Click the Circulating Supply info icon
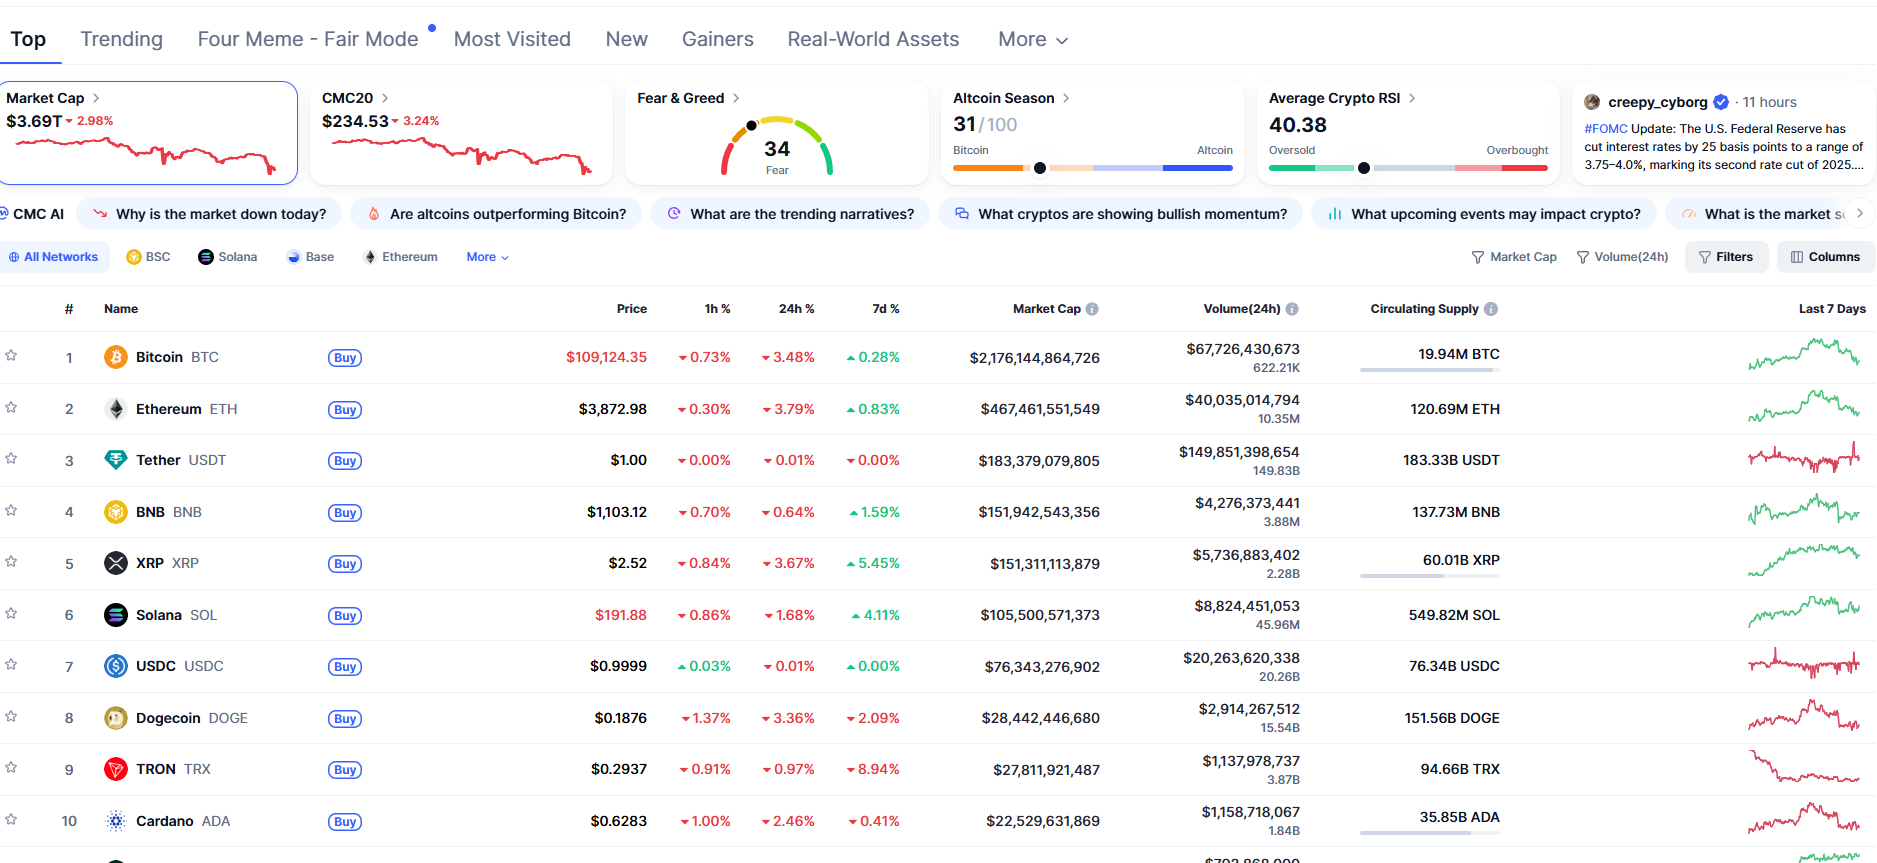The image size is (1877, 863). click(x=1491, y=309)
